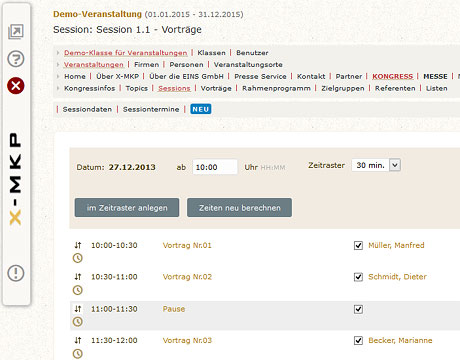Click the sort arrows on the Pause row
460x360 pixels.
[x=78, y=309]
